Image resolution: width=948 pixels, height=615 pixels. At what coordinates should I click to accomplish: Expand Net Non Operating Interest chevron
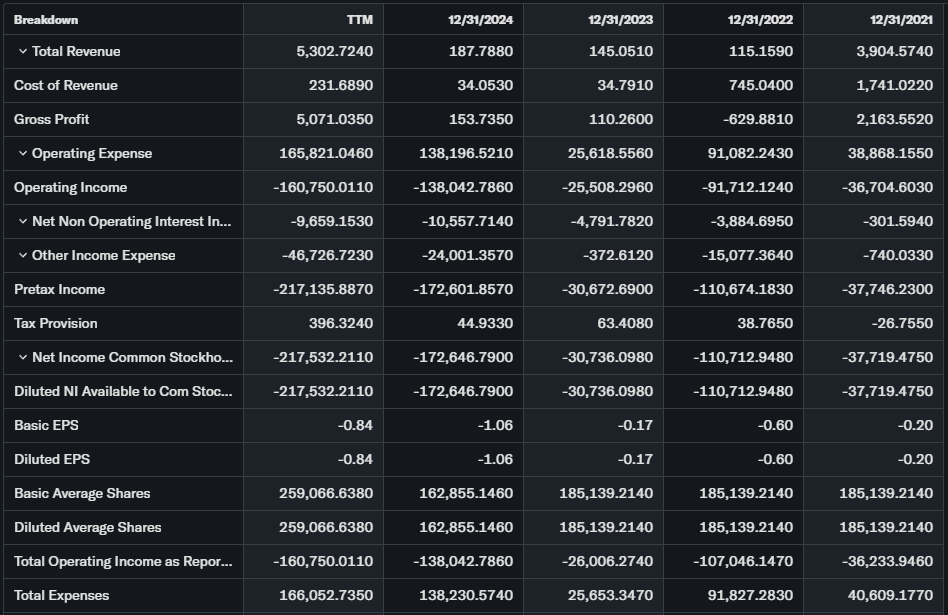click(x=22, y=221)
